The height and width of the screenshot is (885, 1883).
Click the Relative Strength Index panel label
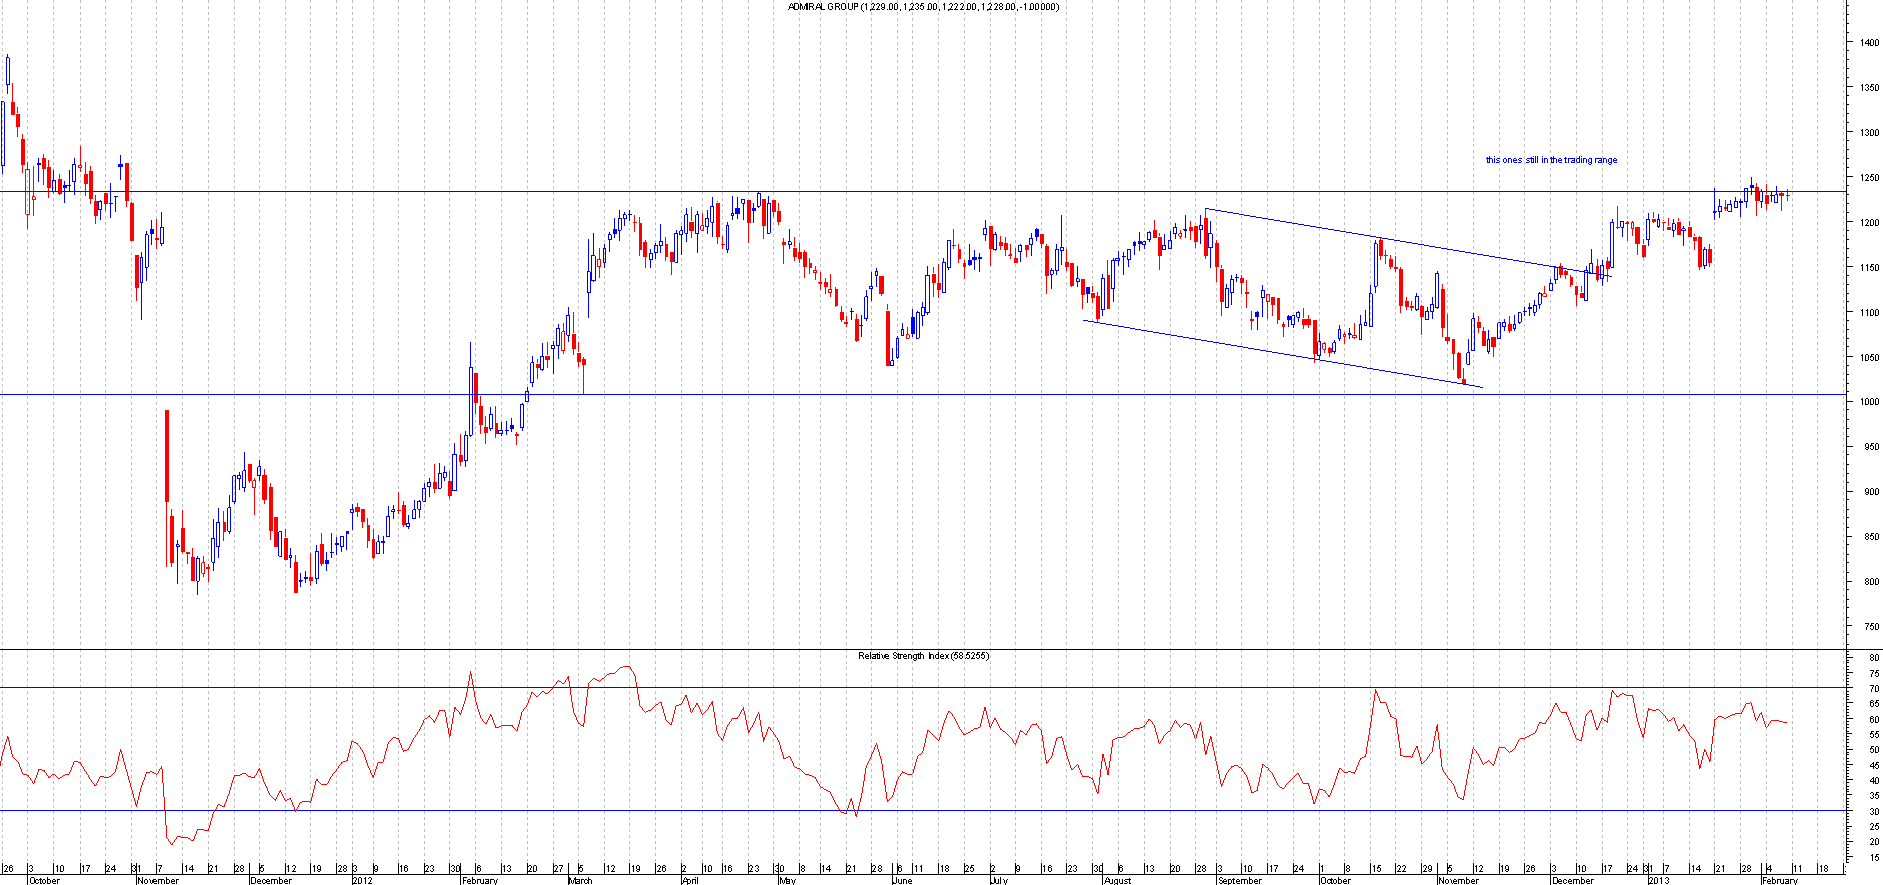click(x=923, y=656)
